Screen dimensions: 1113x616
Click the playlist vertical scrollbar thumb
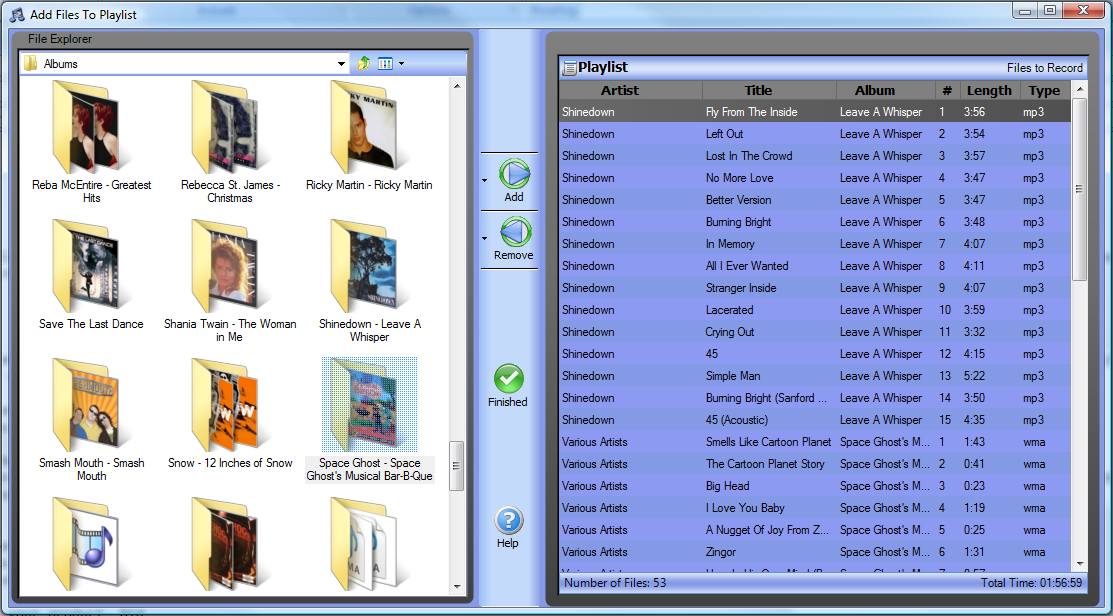[1079, 190]
